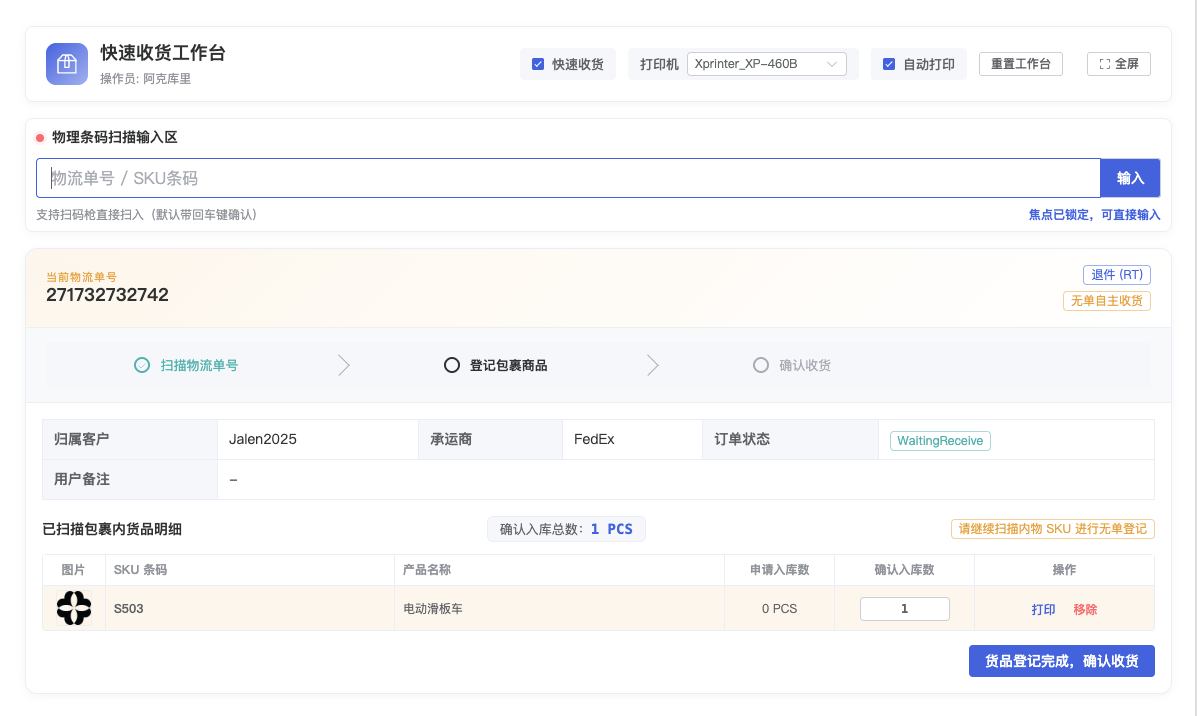Click the blue package workbench logo icon
1197x716 pixels.
pos(66,64)
